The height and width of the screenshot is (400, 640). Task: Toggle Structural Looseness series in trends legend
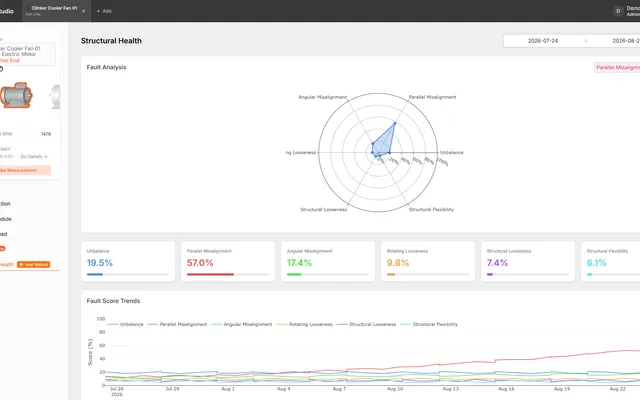point(367,324)
